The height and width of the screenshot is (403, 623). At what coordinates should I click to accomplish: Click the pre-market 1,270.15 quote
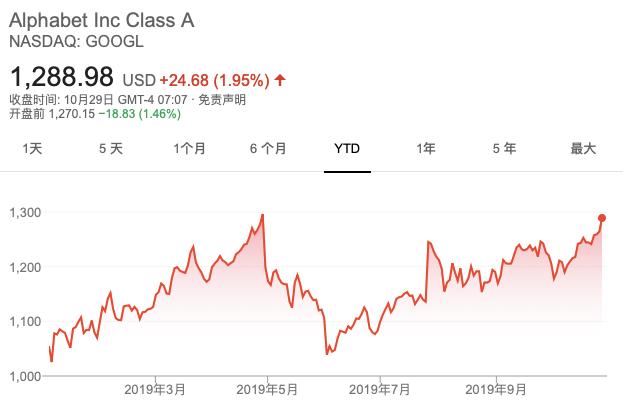point(72,114)
